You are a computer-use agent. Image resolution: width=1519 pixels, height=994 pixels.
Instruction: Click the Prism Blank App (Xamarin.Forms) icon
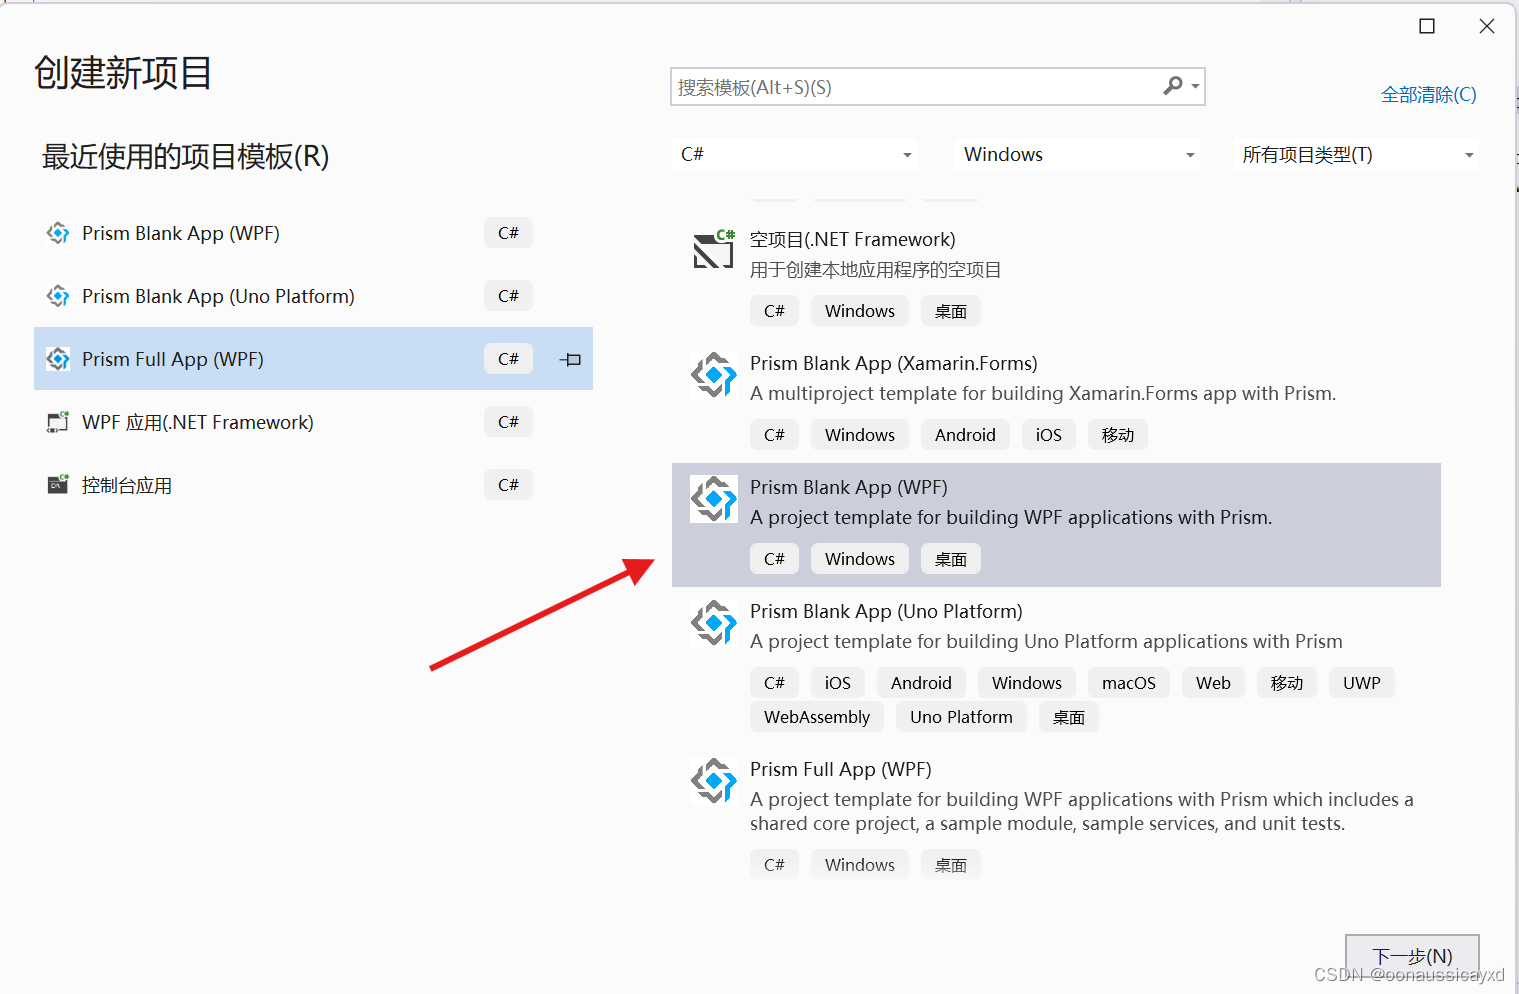[x=714, y=375]
